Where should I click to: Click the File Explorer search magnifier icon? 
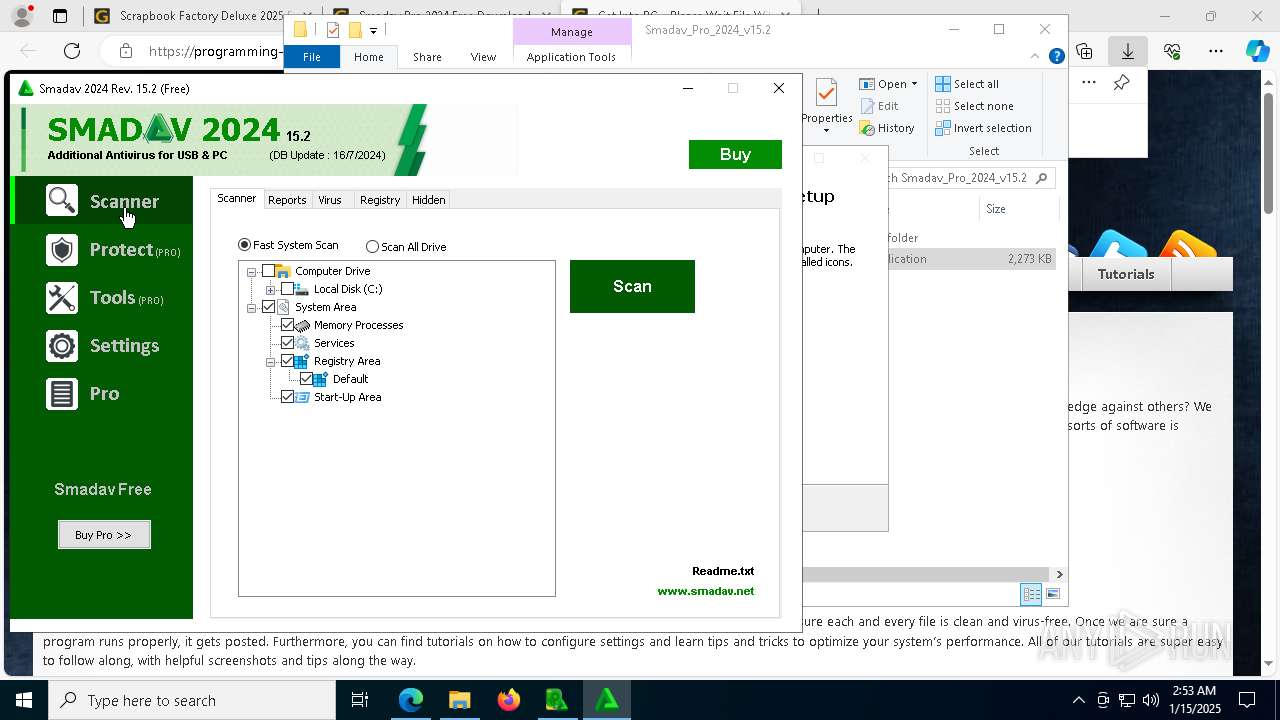(1041, 178)
